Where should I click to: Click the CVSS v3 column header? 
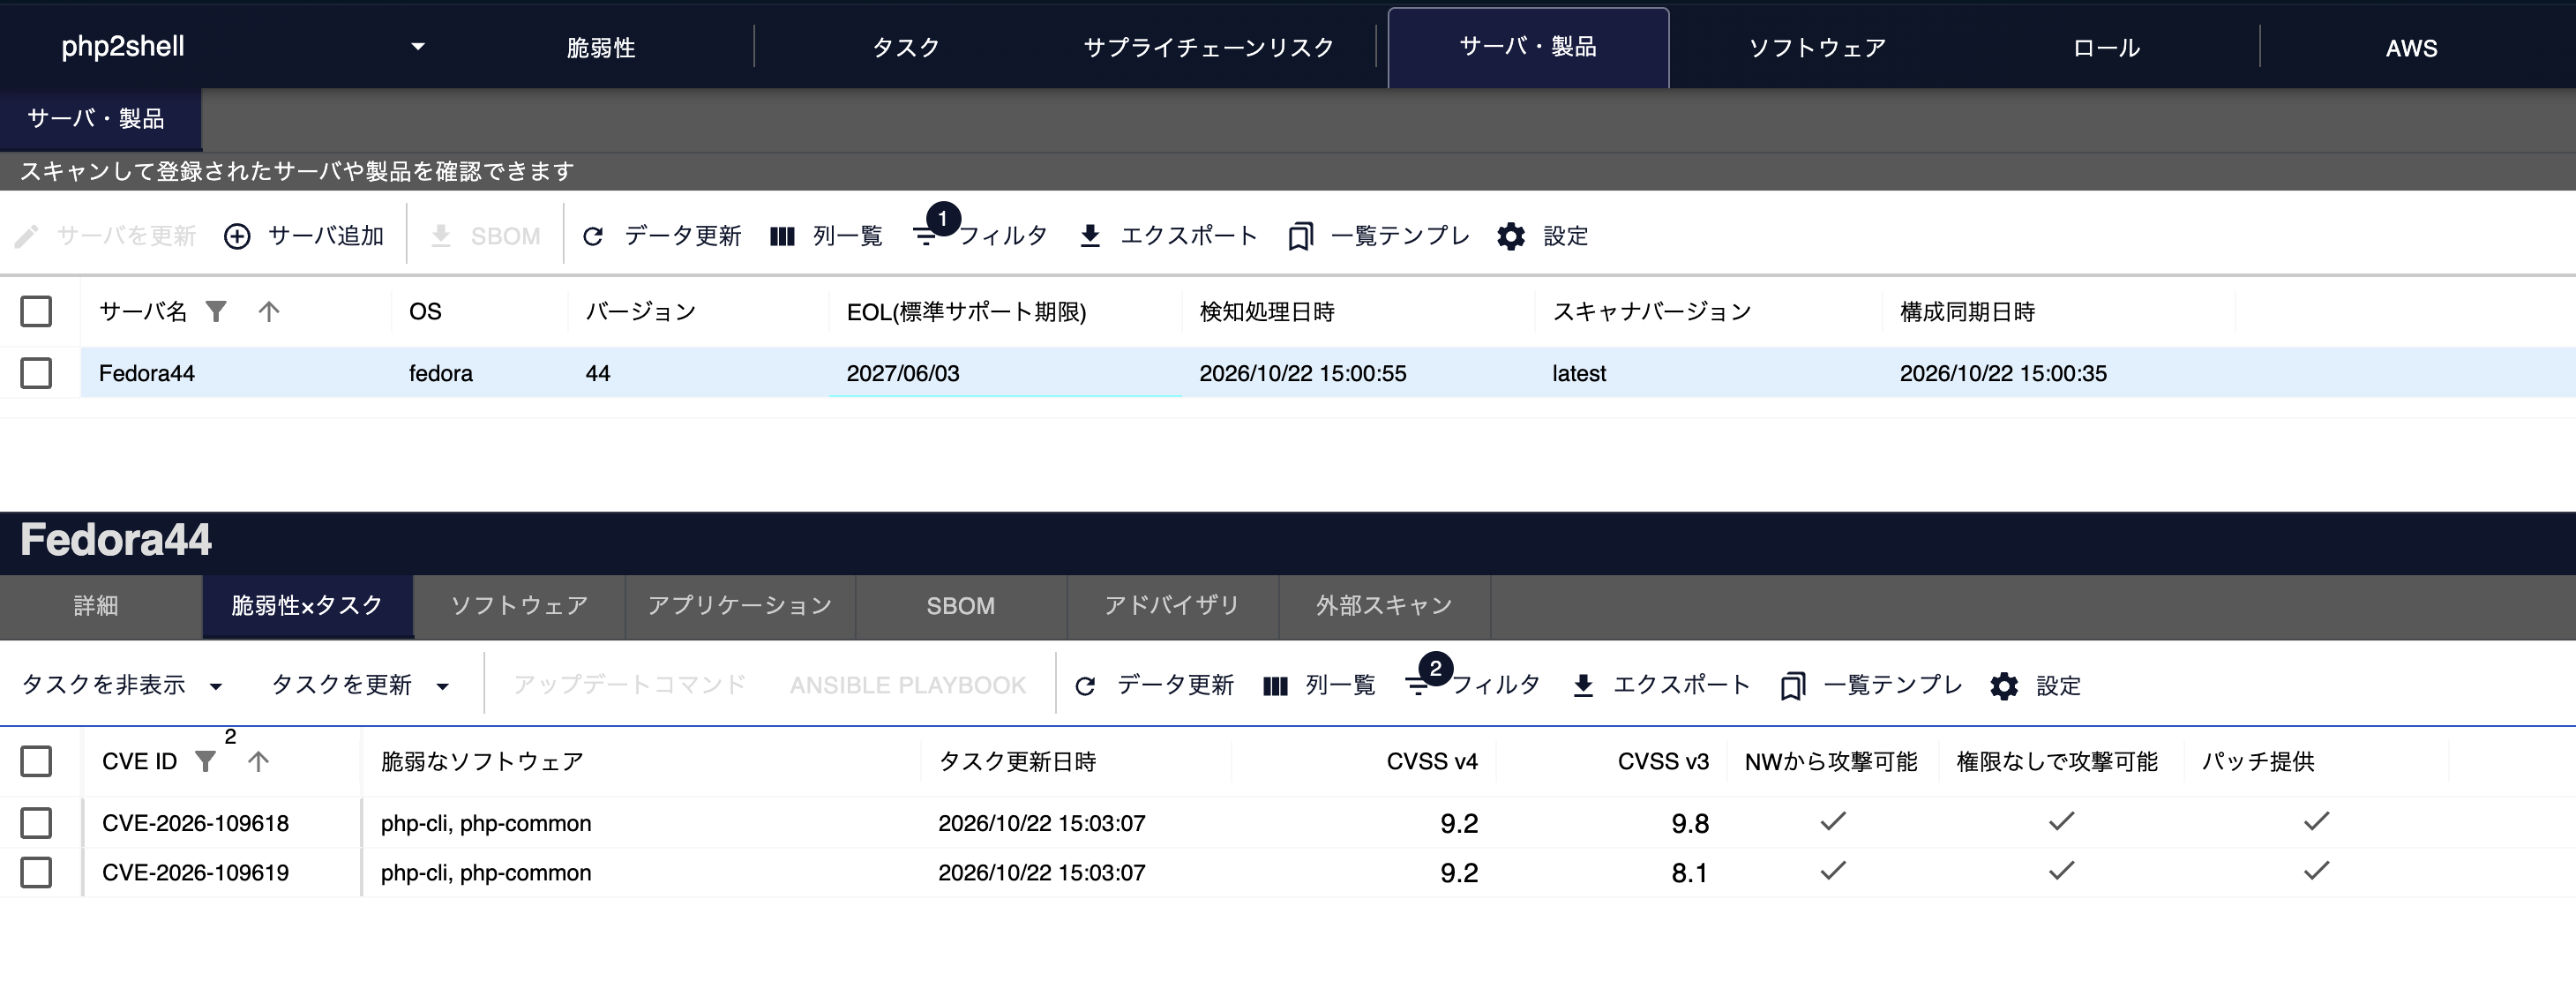[x=1663, y=761]
